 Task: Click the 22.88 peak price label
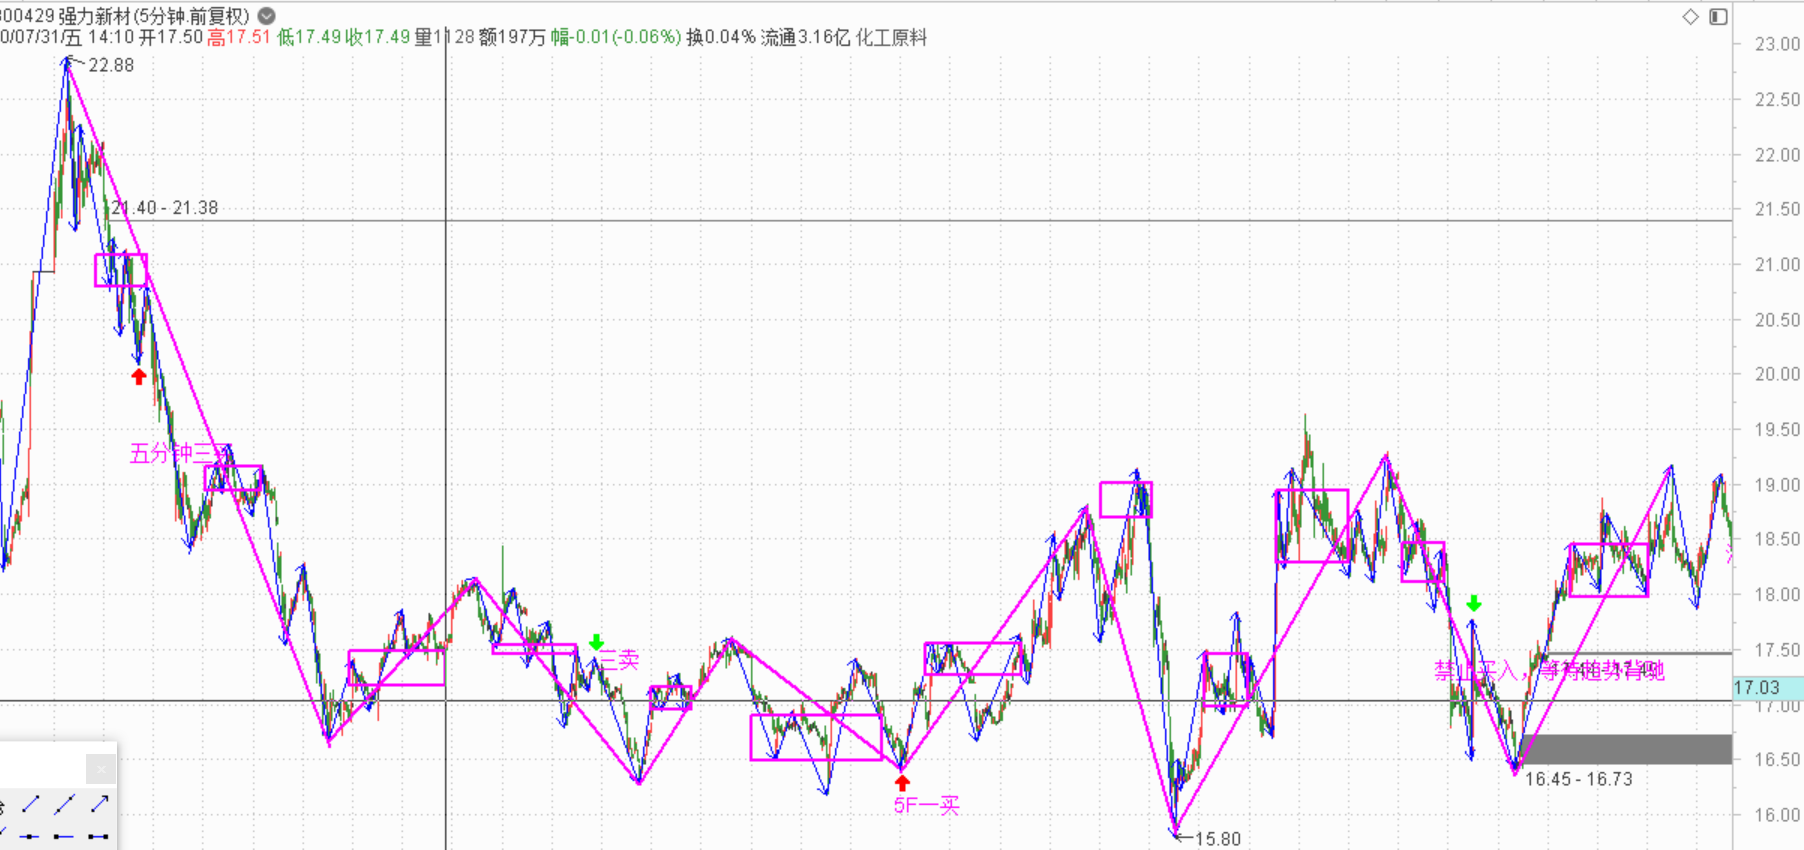pos(110,65)
